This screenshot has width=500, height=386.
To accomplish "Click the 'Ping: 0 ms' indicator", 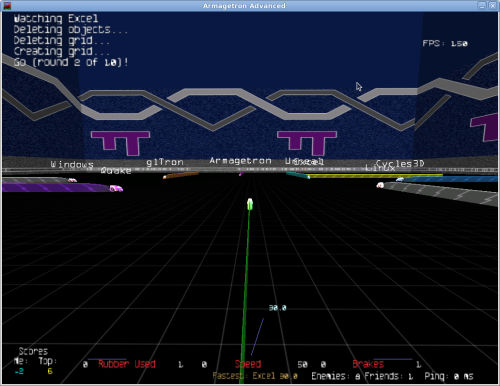I will [449, 376].
